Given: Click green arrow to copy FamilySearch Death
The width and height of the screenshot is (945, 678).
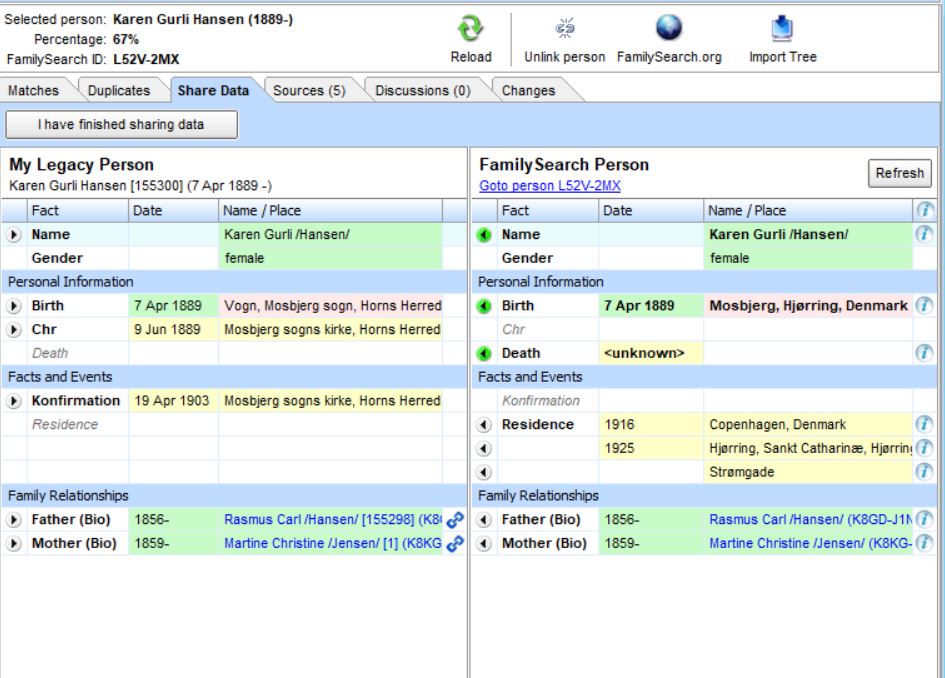Looking at the screenshot, I should pyautogui.click(x=484, y=353).
